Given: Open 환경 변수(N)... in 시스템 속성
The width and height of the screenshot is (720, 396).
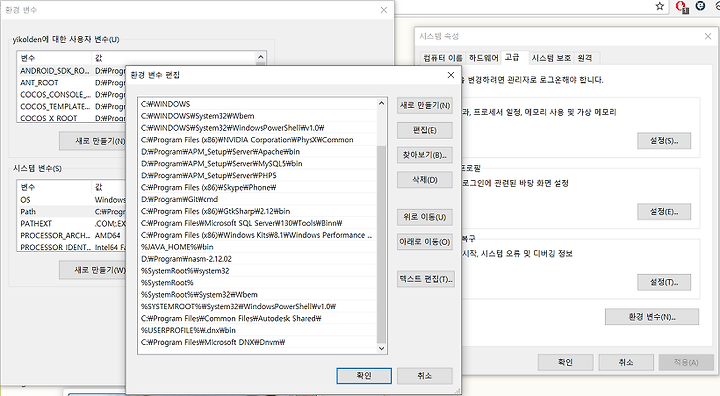Looking at the screenshot, I should click(x=652, y=317).
